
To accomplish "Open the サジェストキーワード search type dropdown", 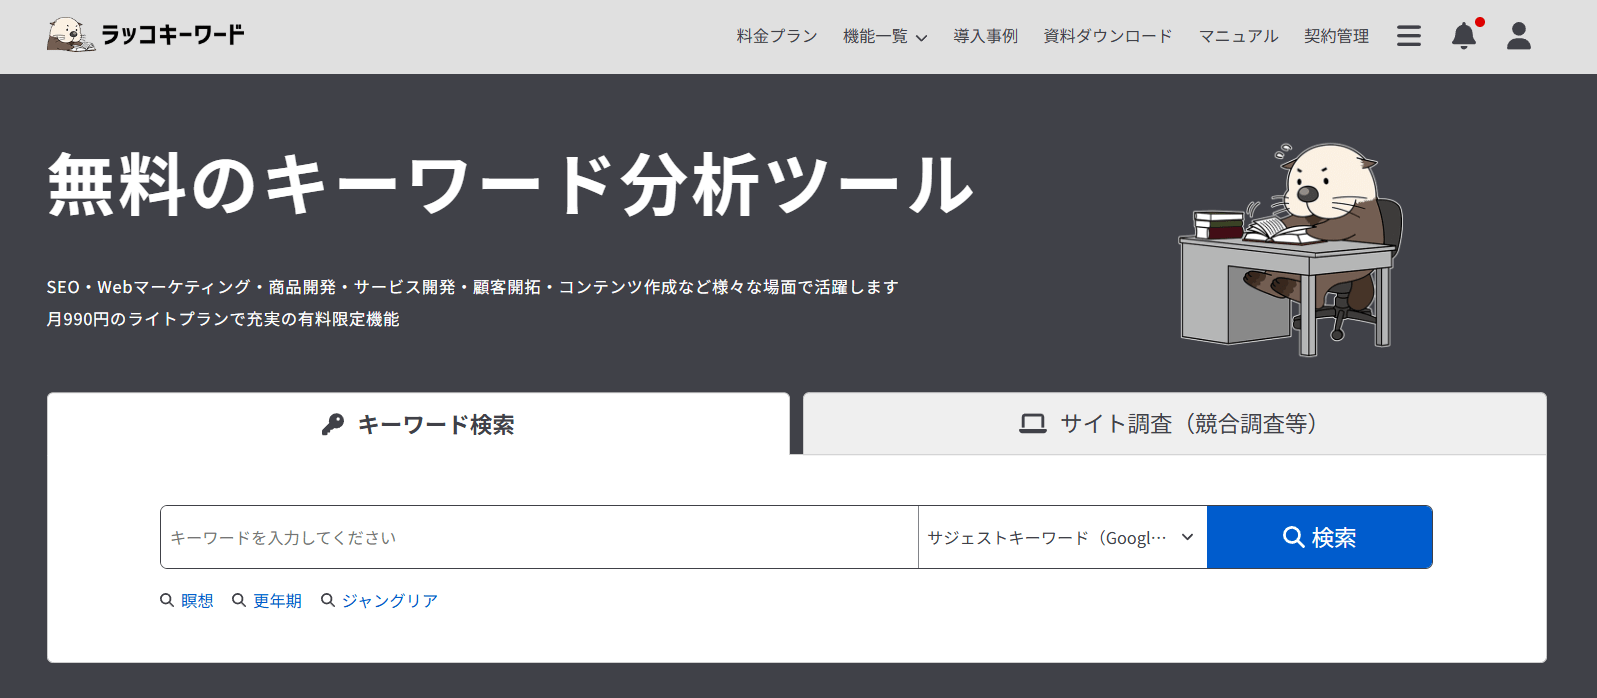I will [1062, 537].
